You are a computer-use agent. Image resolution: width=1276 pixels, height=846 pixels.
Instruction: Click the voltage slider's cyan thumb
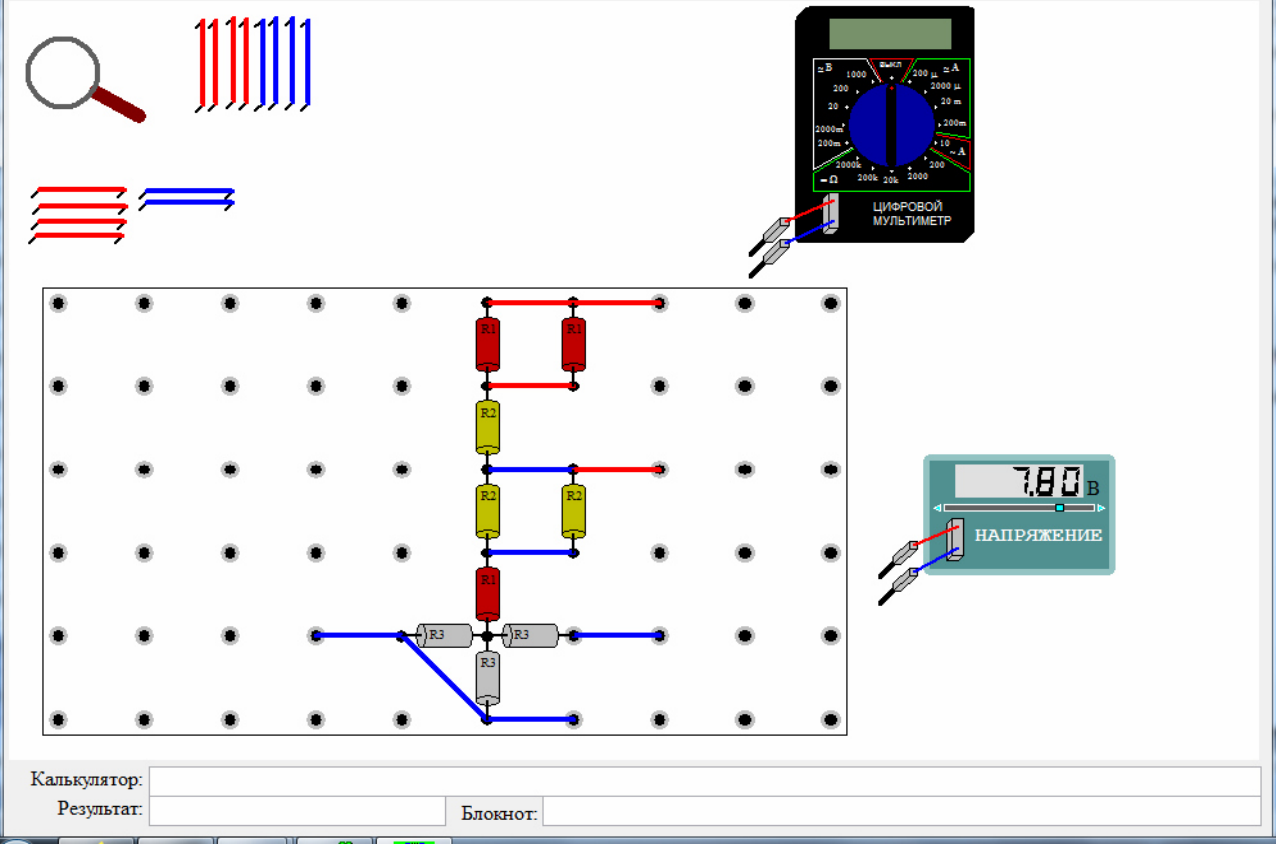pyautogui.click(x=1060, y=508)
